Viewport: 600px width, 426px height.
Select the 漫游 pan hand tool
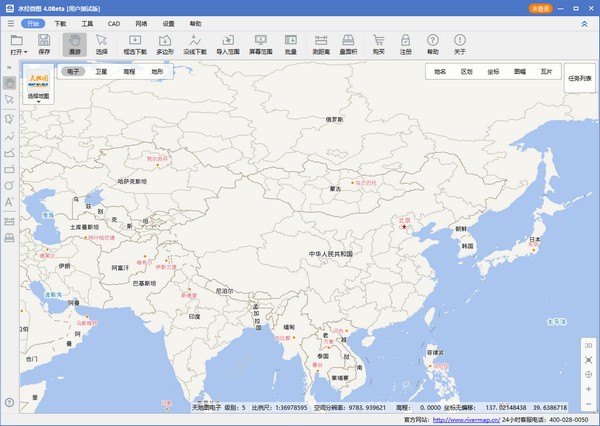click(74, 43)
